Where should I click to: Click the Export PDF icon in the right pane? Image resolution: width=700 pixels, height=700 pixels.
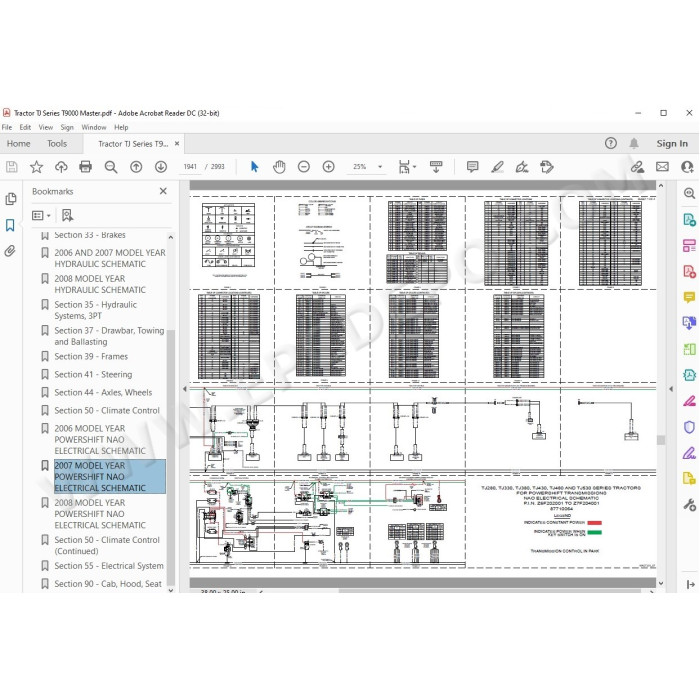[x=689, y=220]
